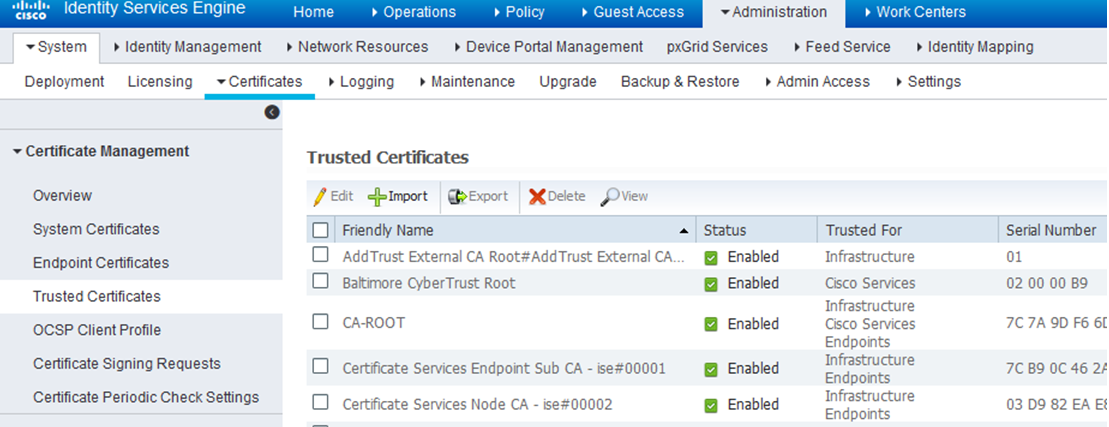Expand the Admin Access menu

point(817,82)
